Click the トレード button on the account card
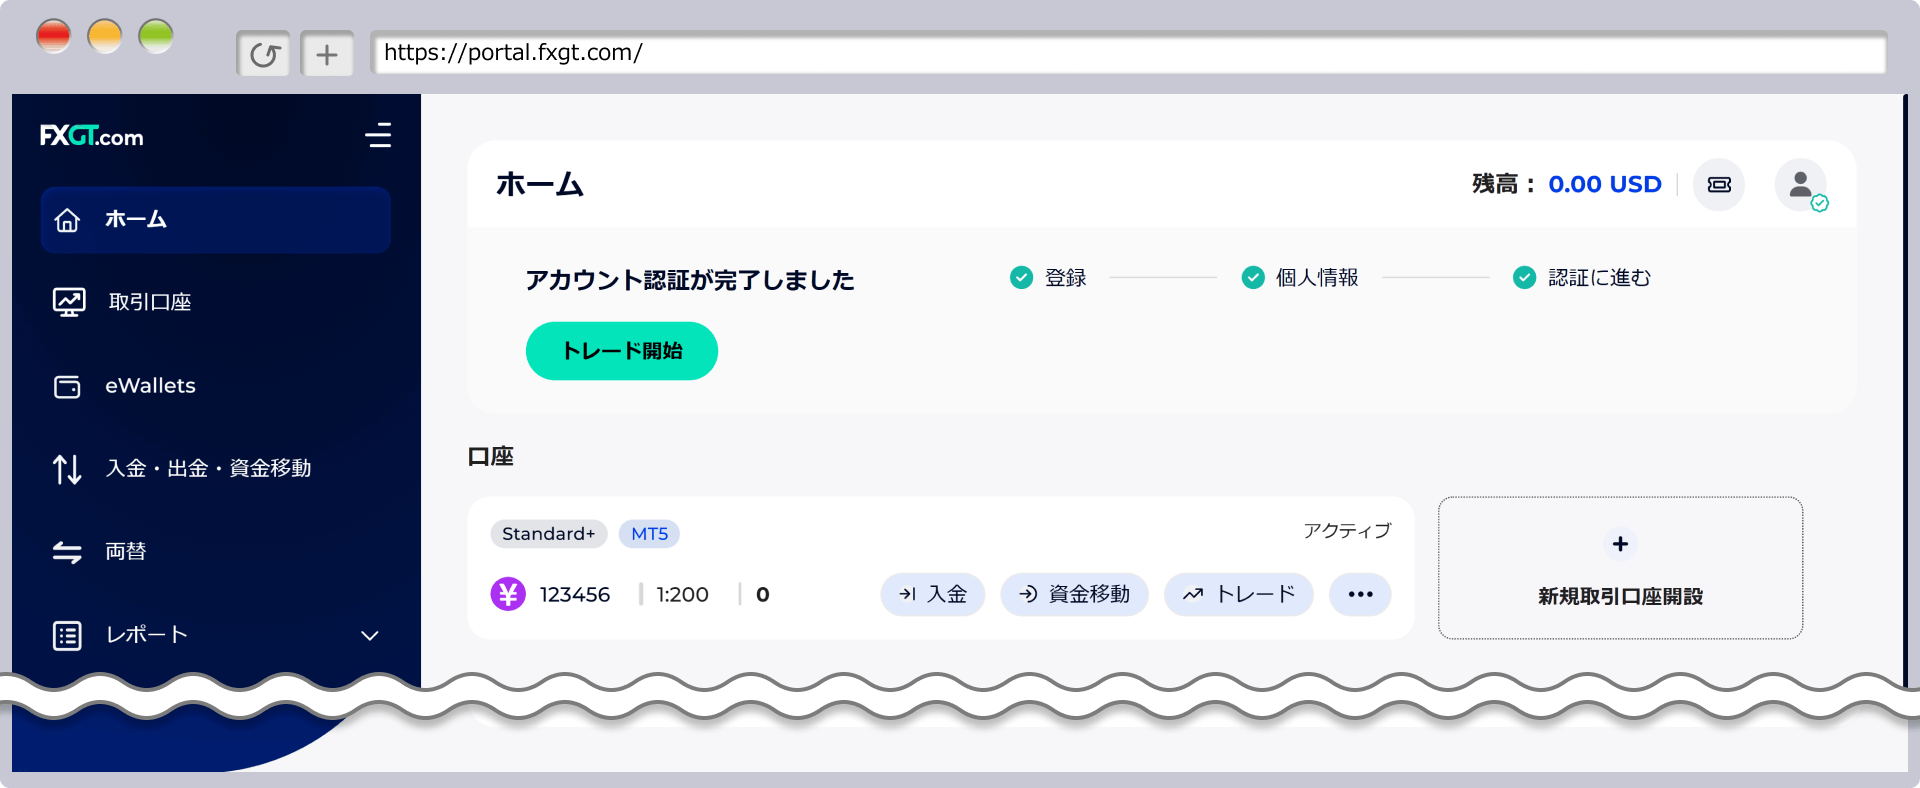The width and height of the screenshot is (1920, 788). [1238, 594]
